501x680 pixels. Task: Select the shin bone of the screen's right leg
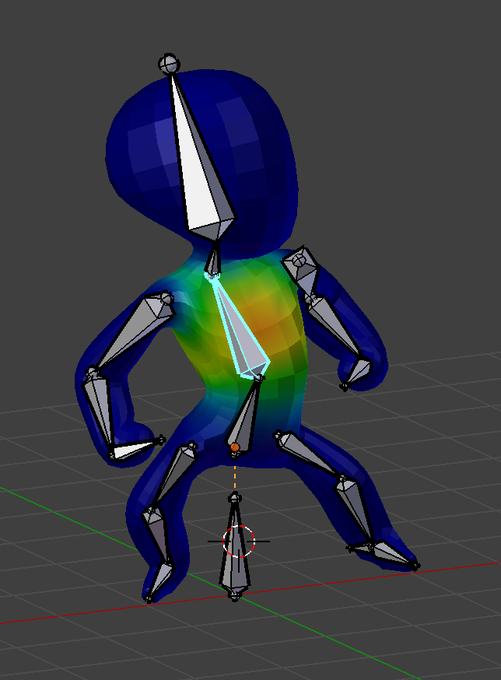pos(355,510)
